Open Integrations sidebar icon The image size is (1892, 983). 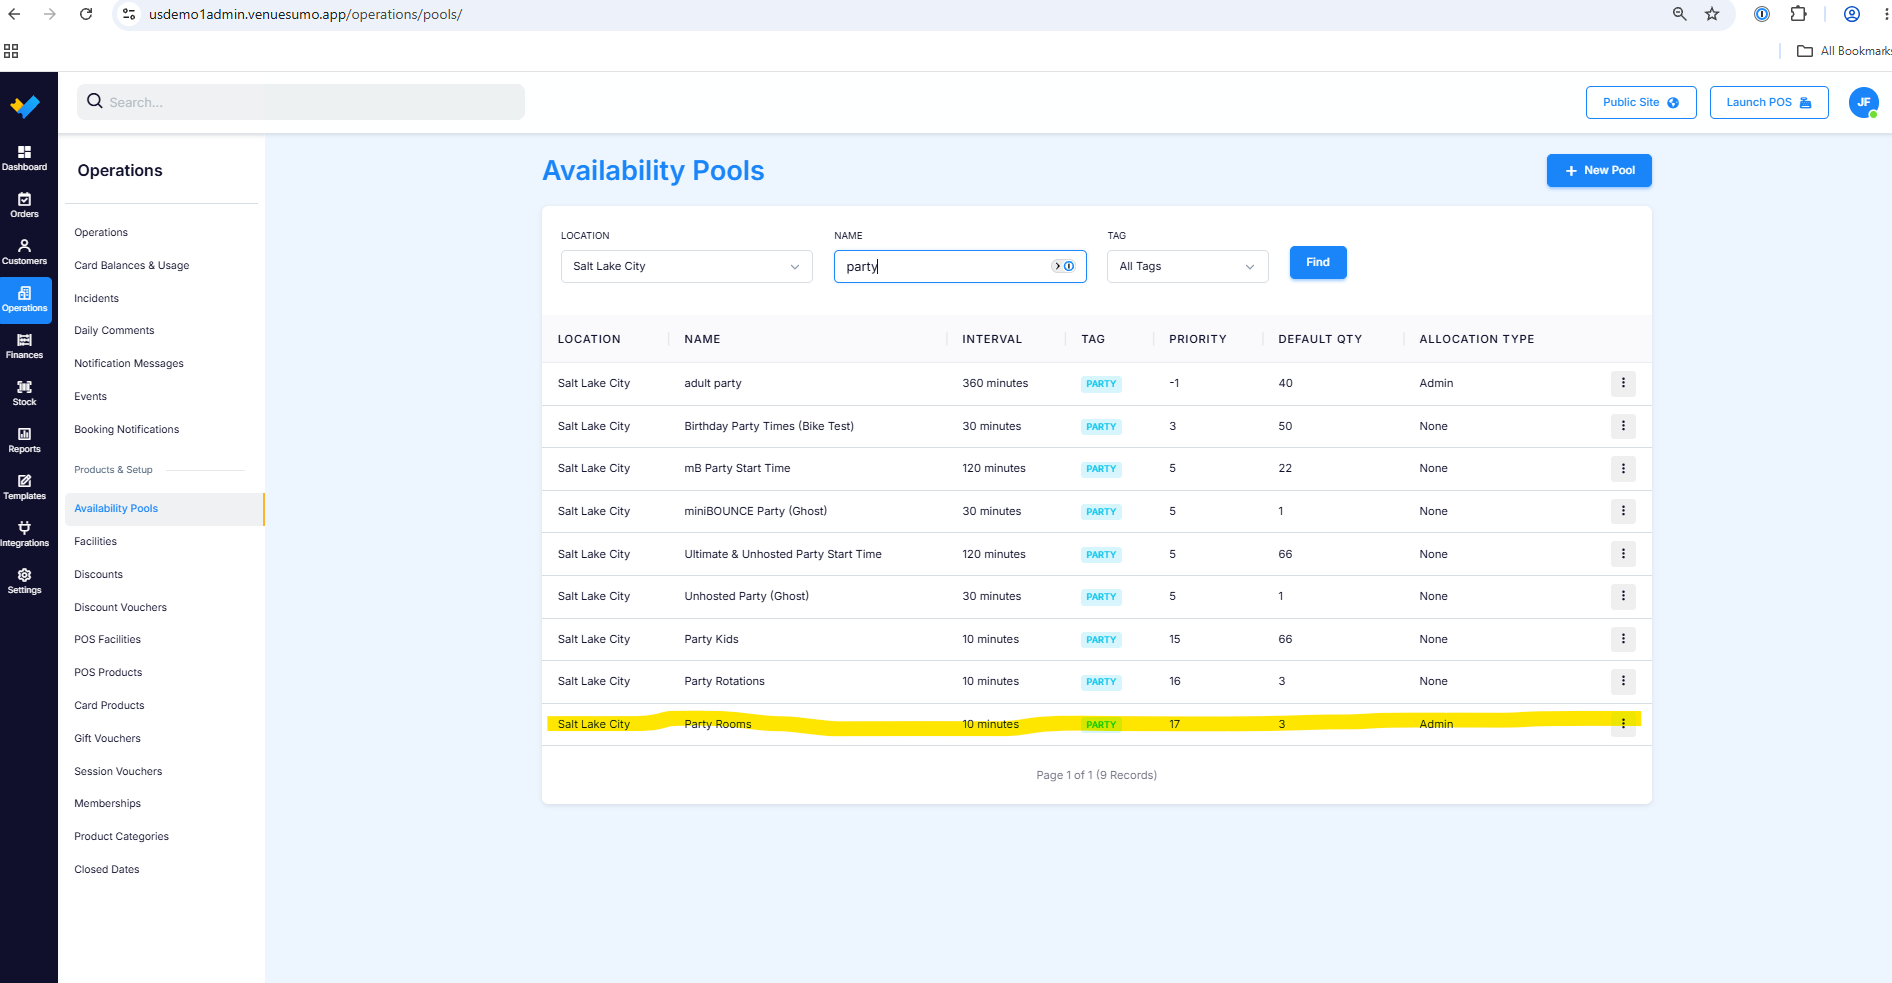[x=24, y=534]
